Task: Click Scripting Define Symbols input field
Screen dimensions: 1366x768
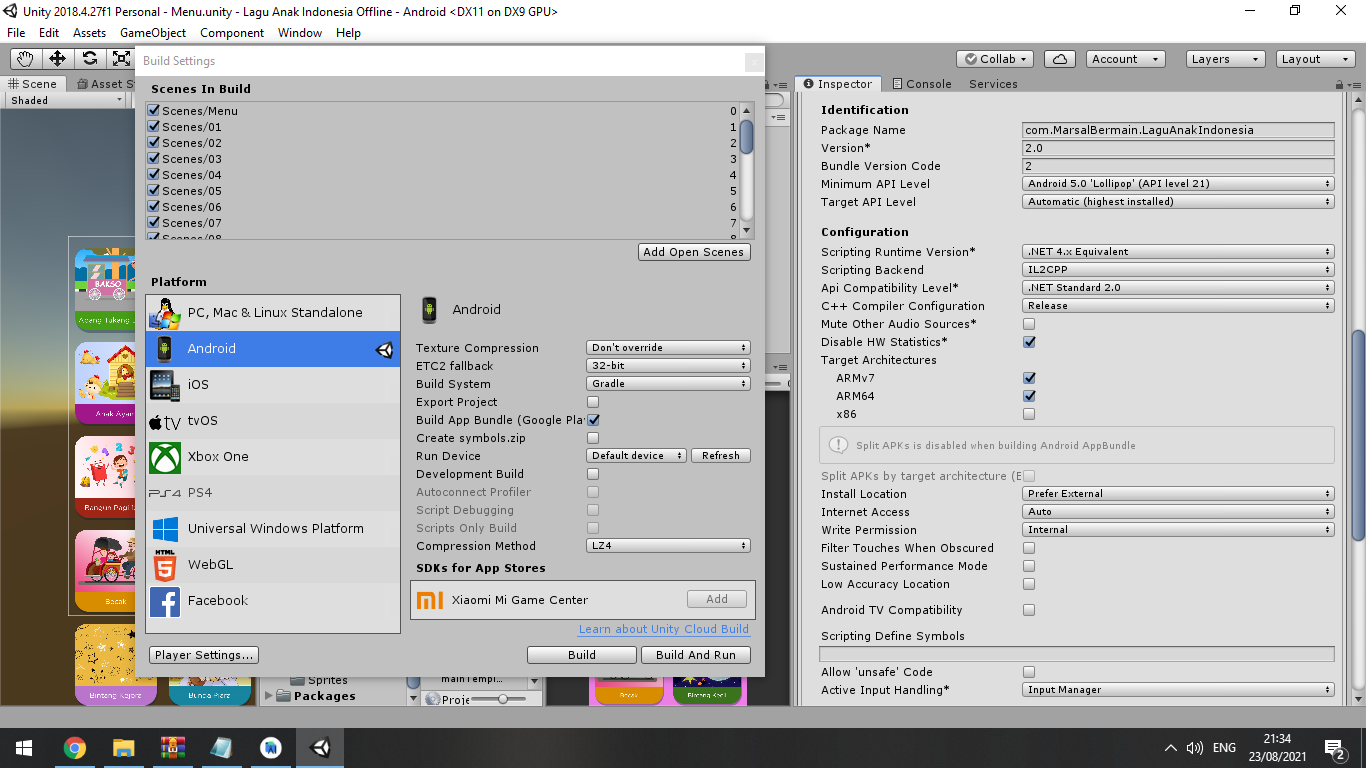Action: tap(1077, 654)
